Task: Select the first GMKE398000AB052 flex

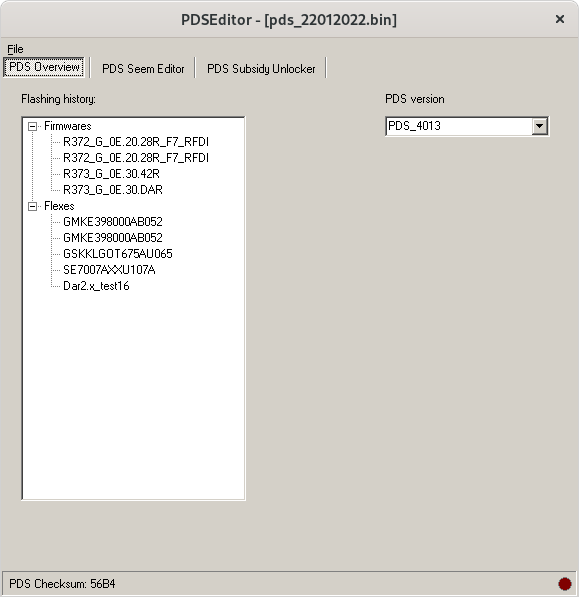Action: point(113,222)
